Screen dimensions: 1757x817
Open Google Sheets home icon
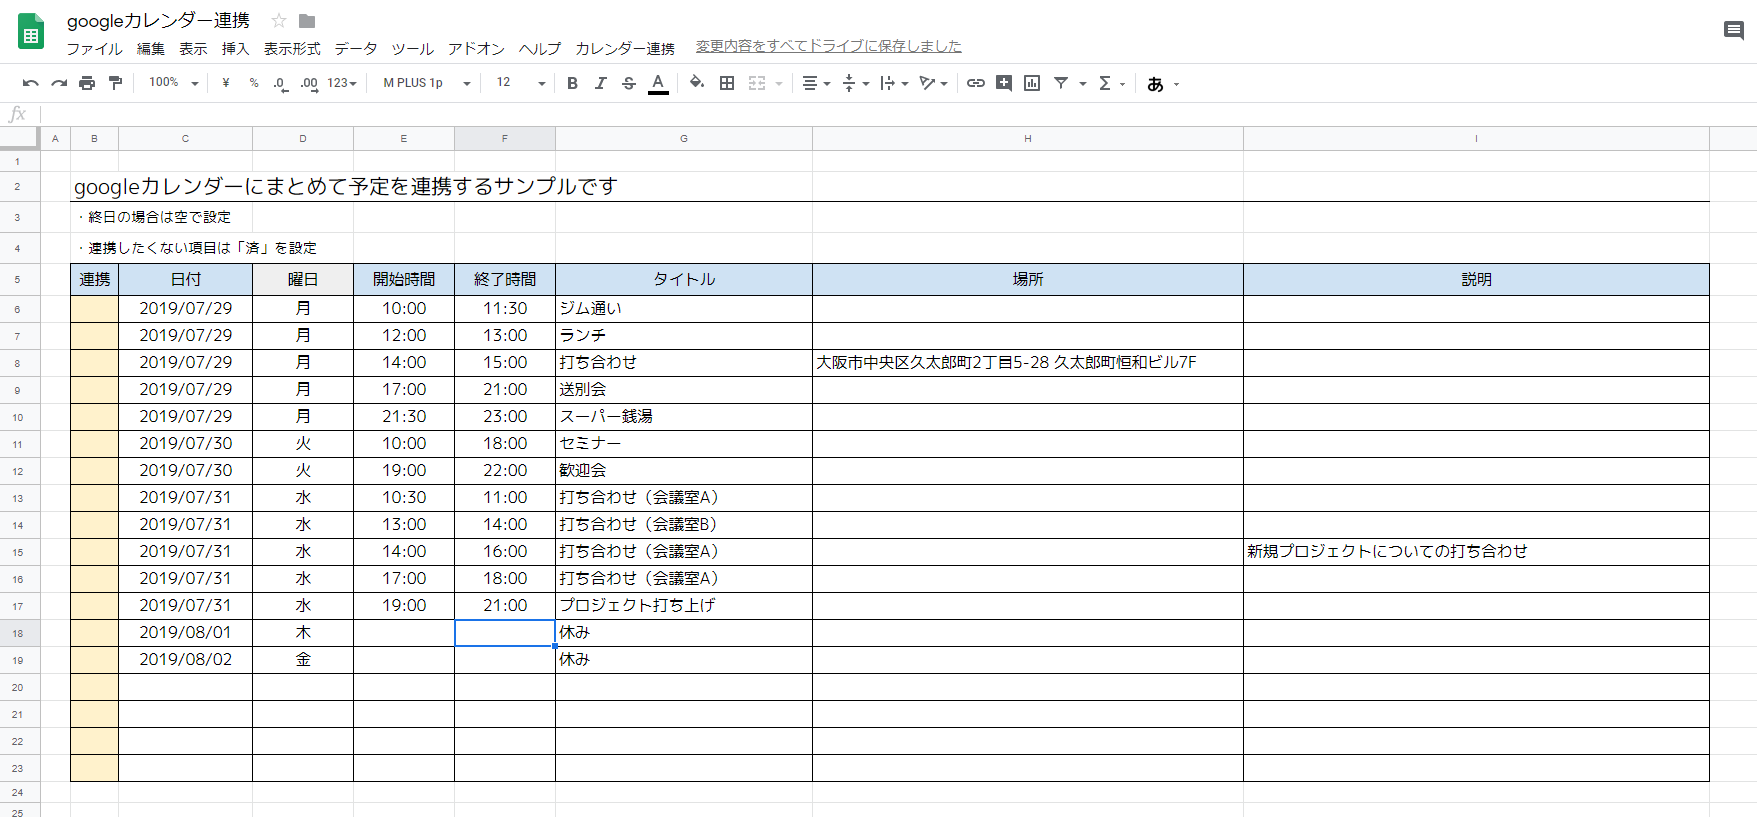point(31,32)
